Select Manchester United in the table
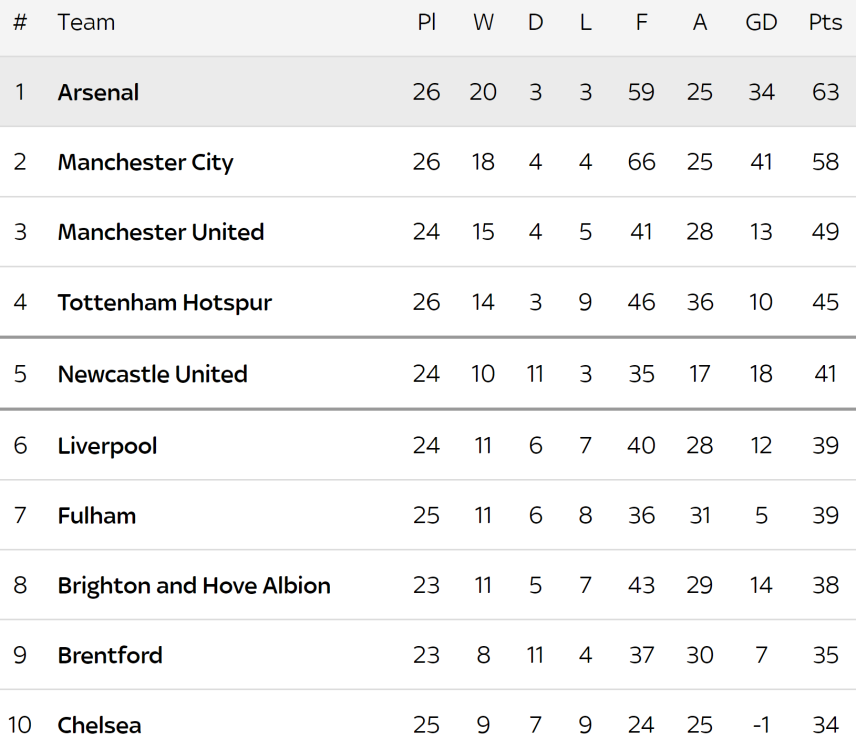Screen dimensions: 856x750 click(x=161, y=232)
